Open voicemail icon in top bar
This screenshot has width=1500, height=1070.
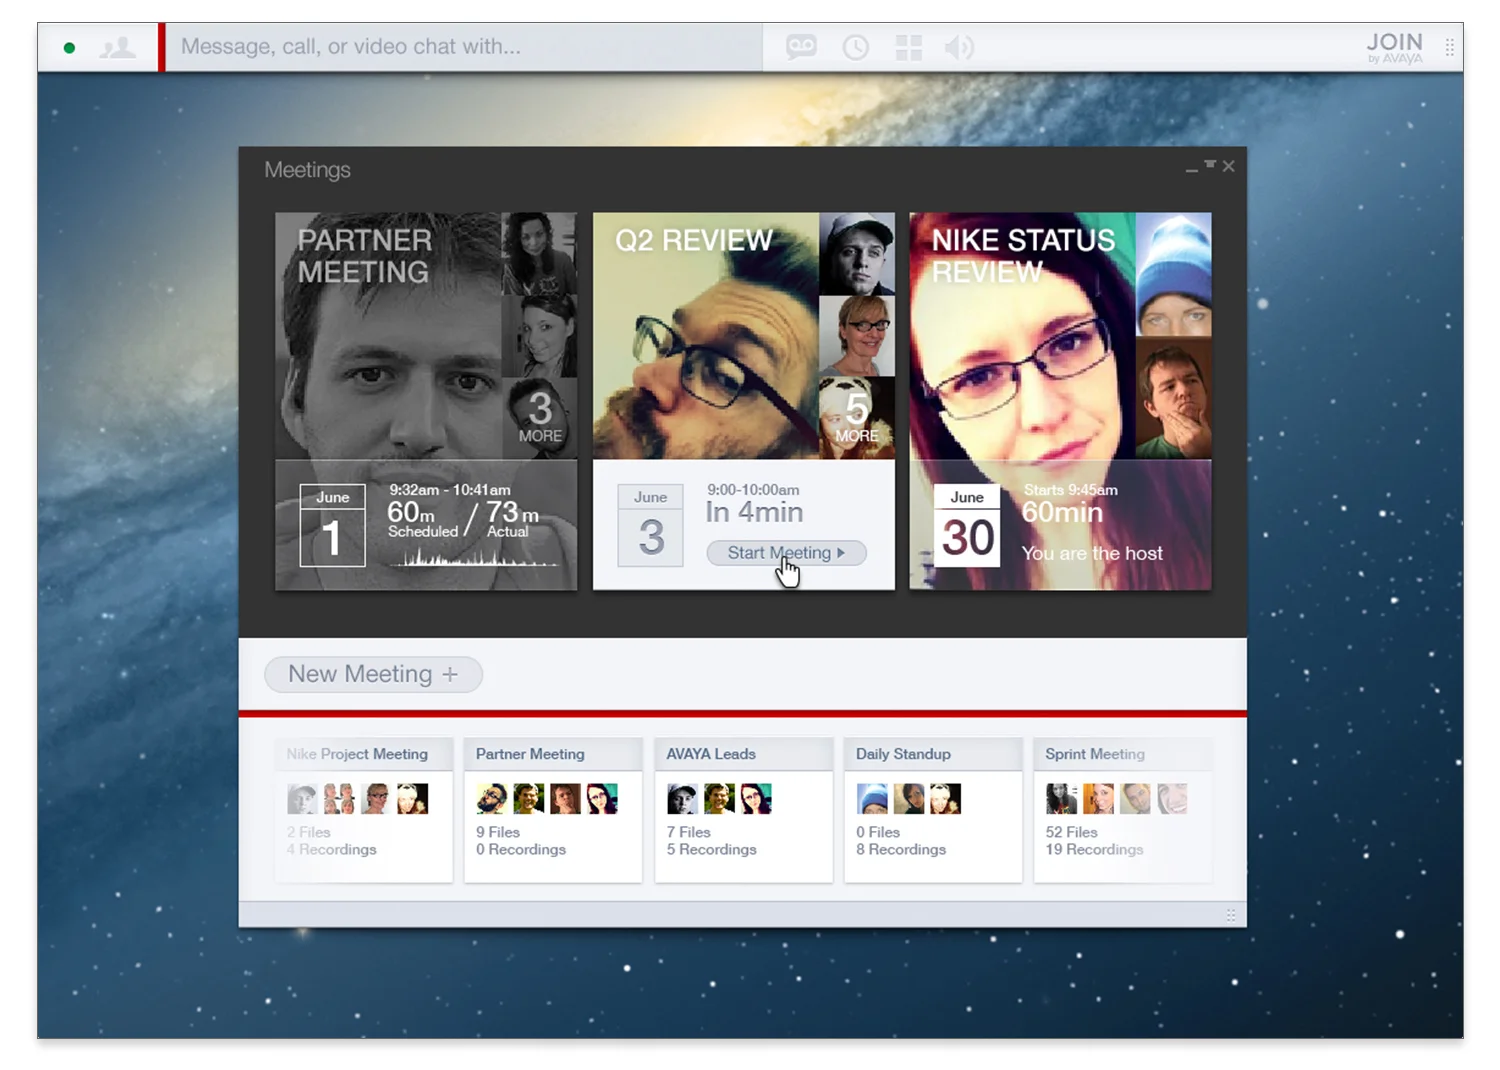click(x=801, y=47)
